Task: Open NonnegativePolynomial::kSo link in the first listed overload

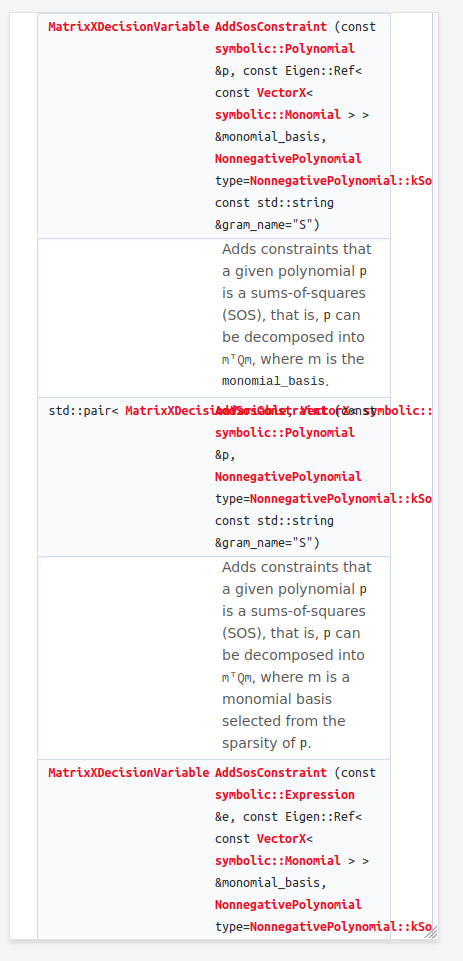Action: click(340, 181)
